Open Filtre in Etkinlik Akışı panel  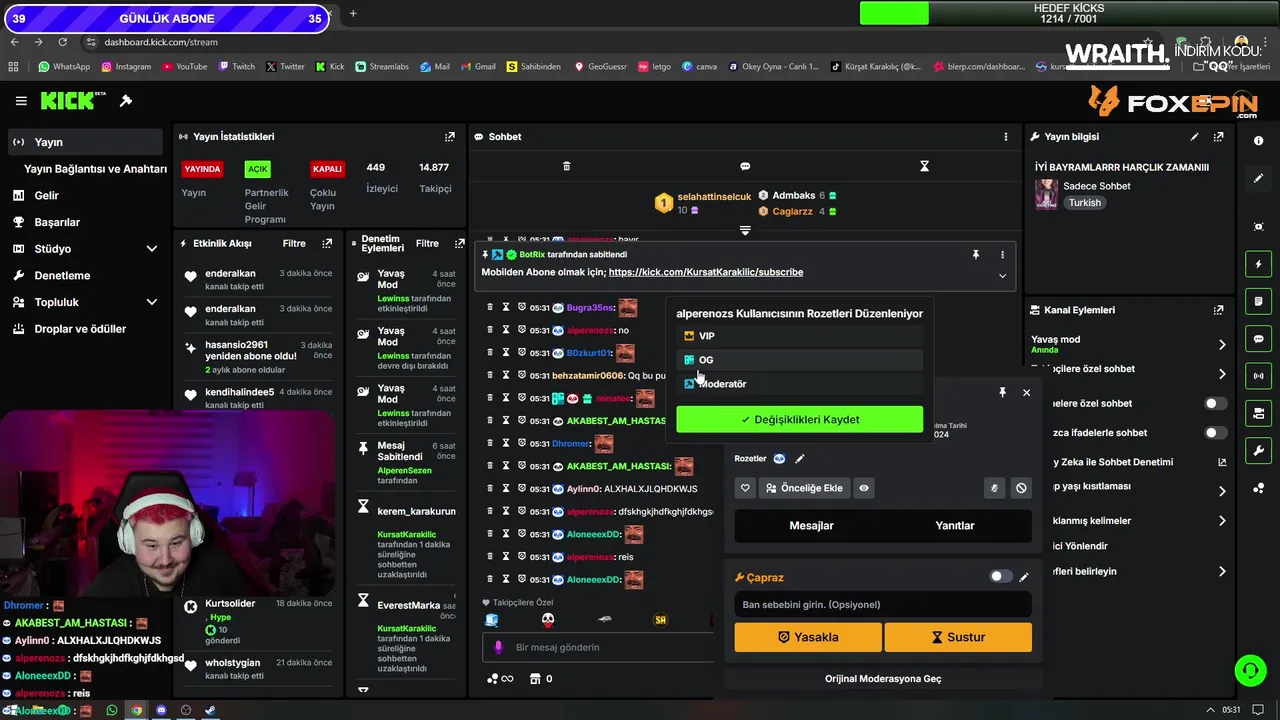[294, 243]
